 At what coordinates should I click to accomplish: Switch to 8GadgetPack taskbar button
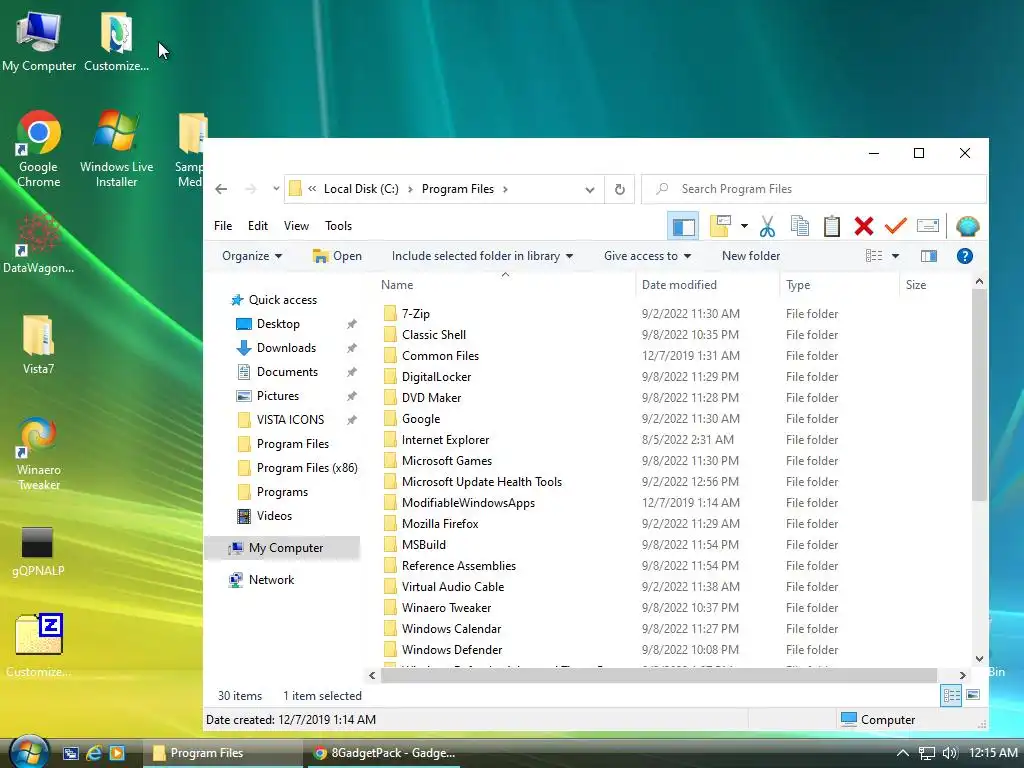pyautogui.click(x=384, y=753)
